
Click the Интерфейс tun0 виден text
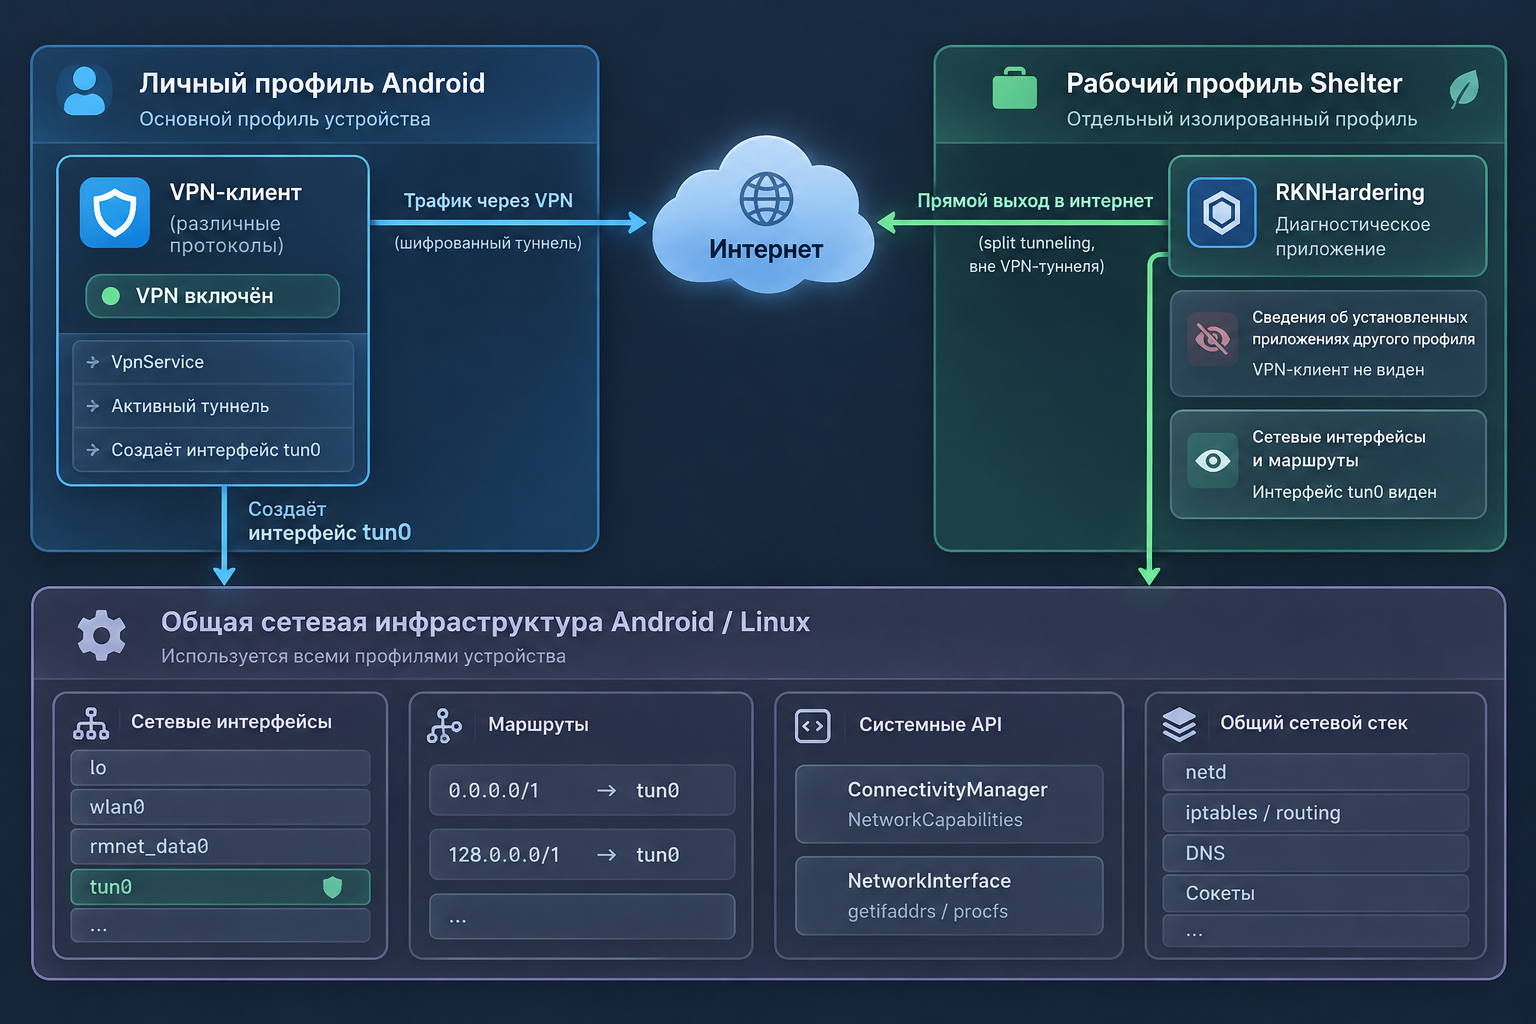tap(1344, 492)
